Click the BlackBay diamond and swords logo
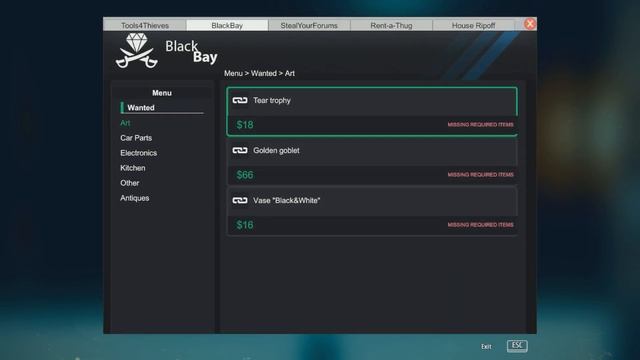 pos(136,51)
